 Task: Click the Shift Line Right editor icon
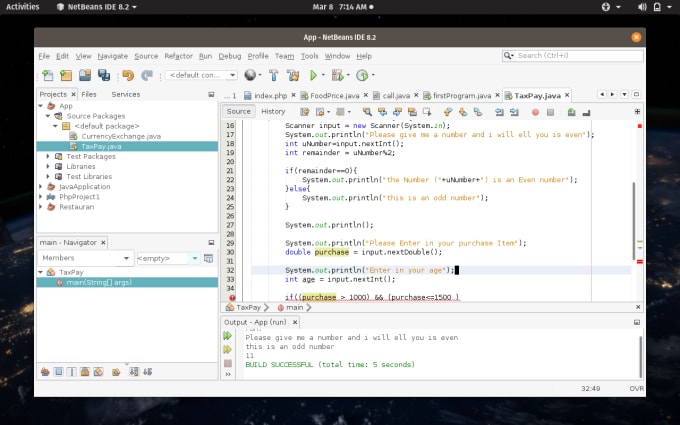[x=514, y=112]
